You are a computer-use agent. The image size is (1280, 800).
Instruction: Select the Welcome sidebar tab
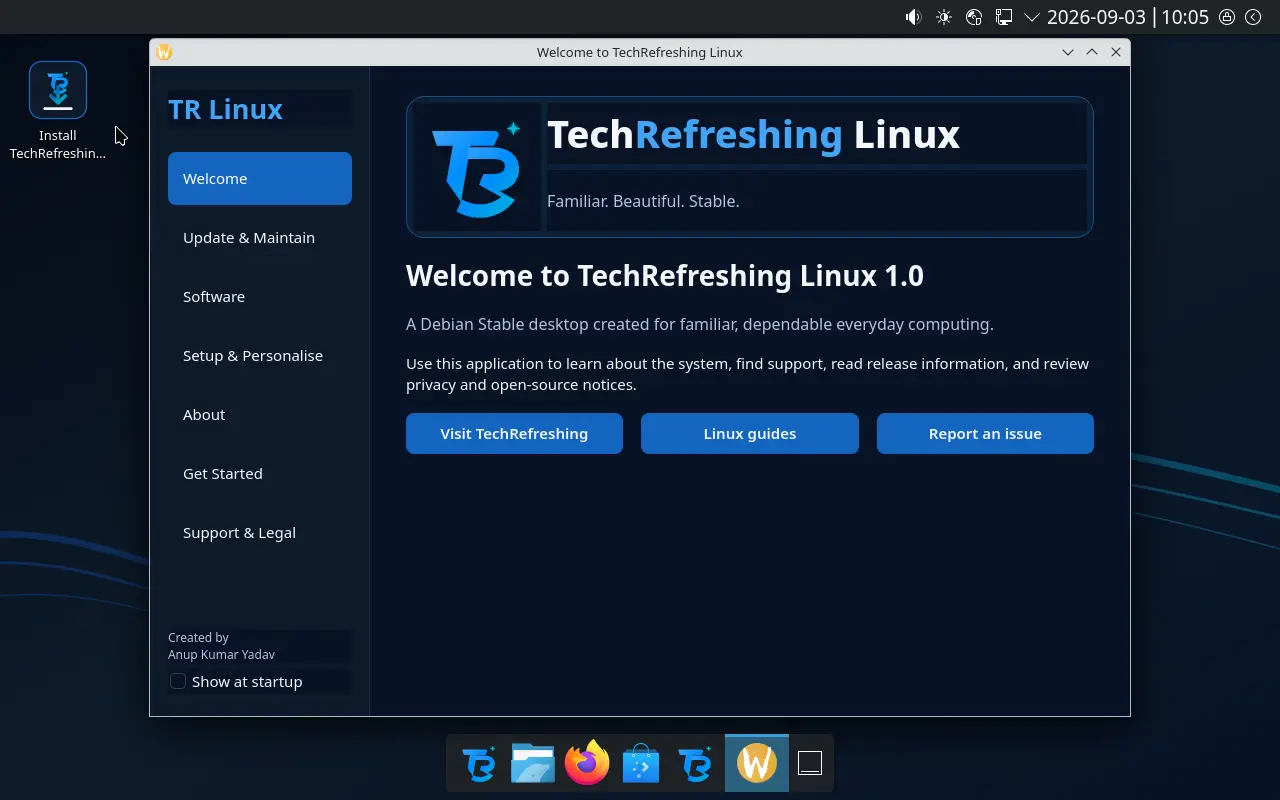(x=260, y=178)
